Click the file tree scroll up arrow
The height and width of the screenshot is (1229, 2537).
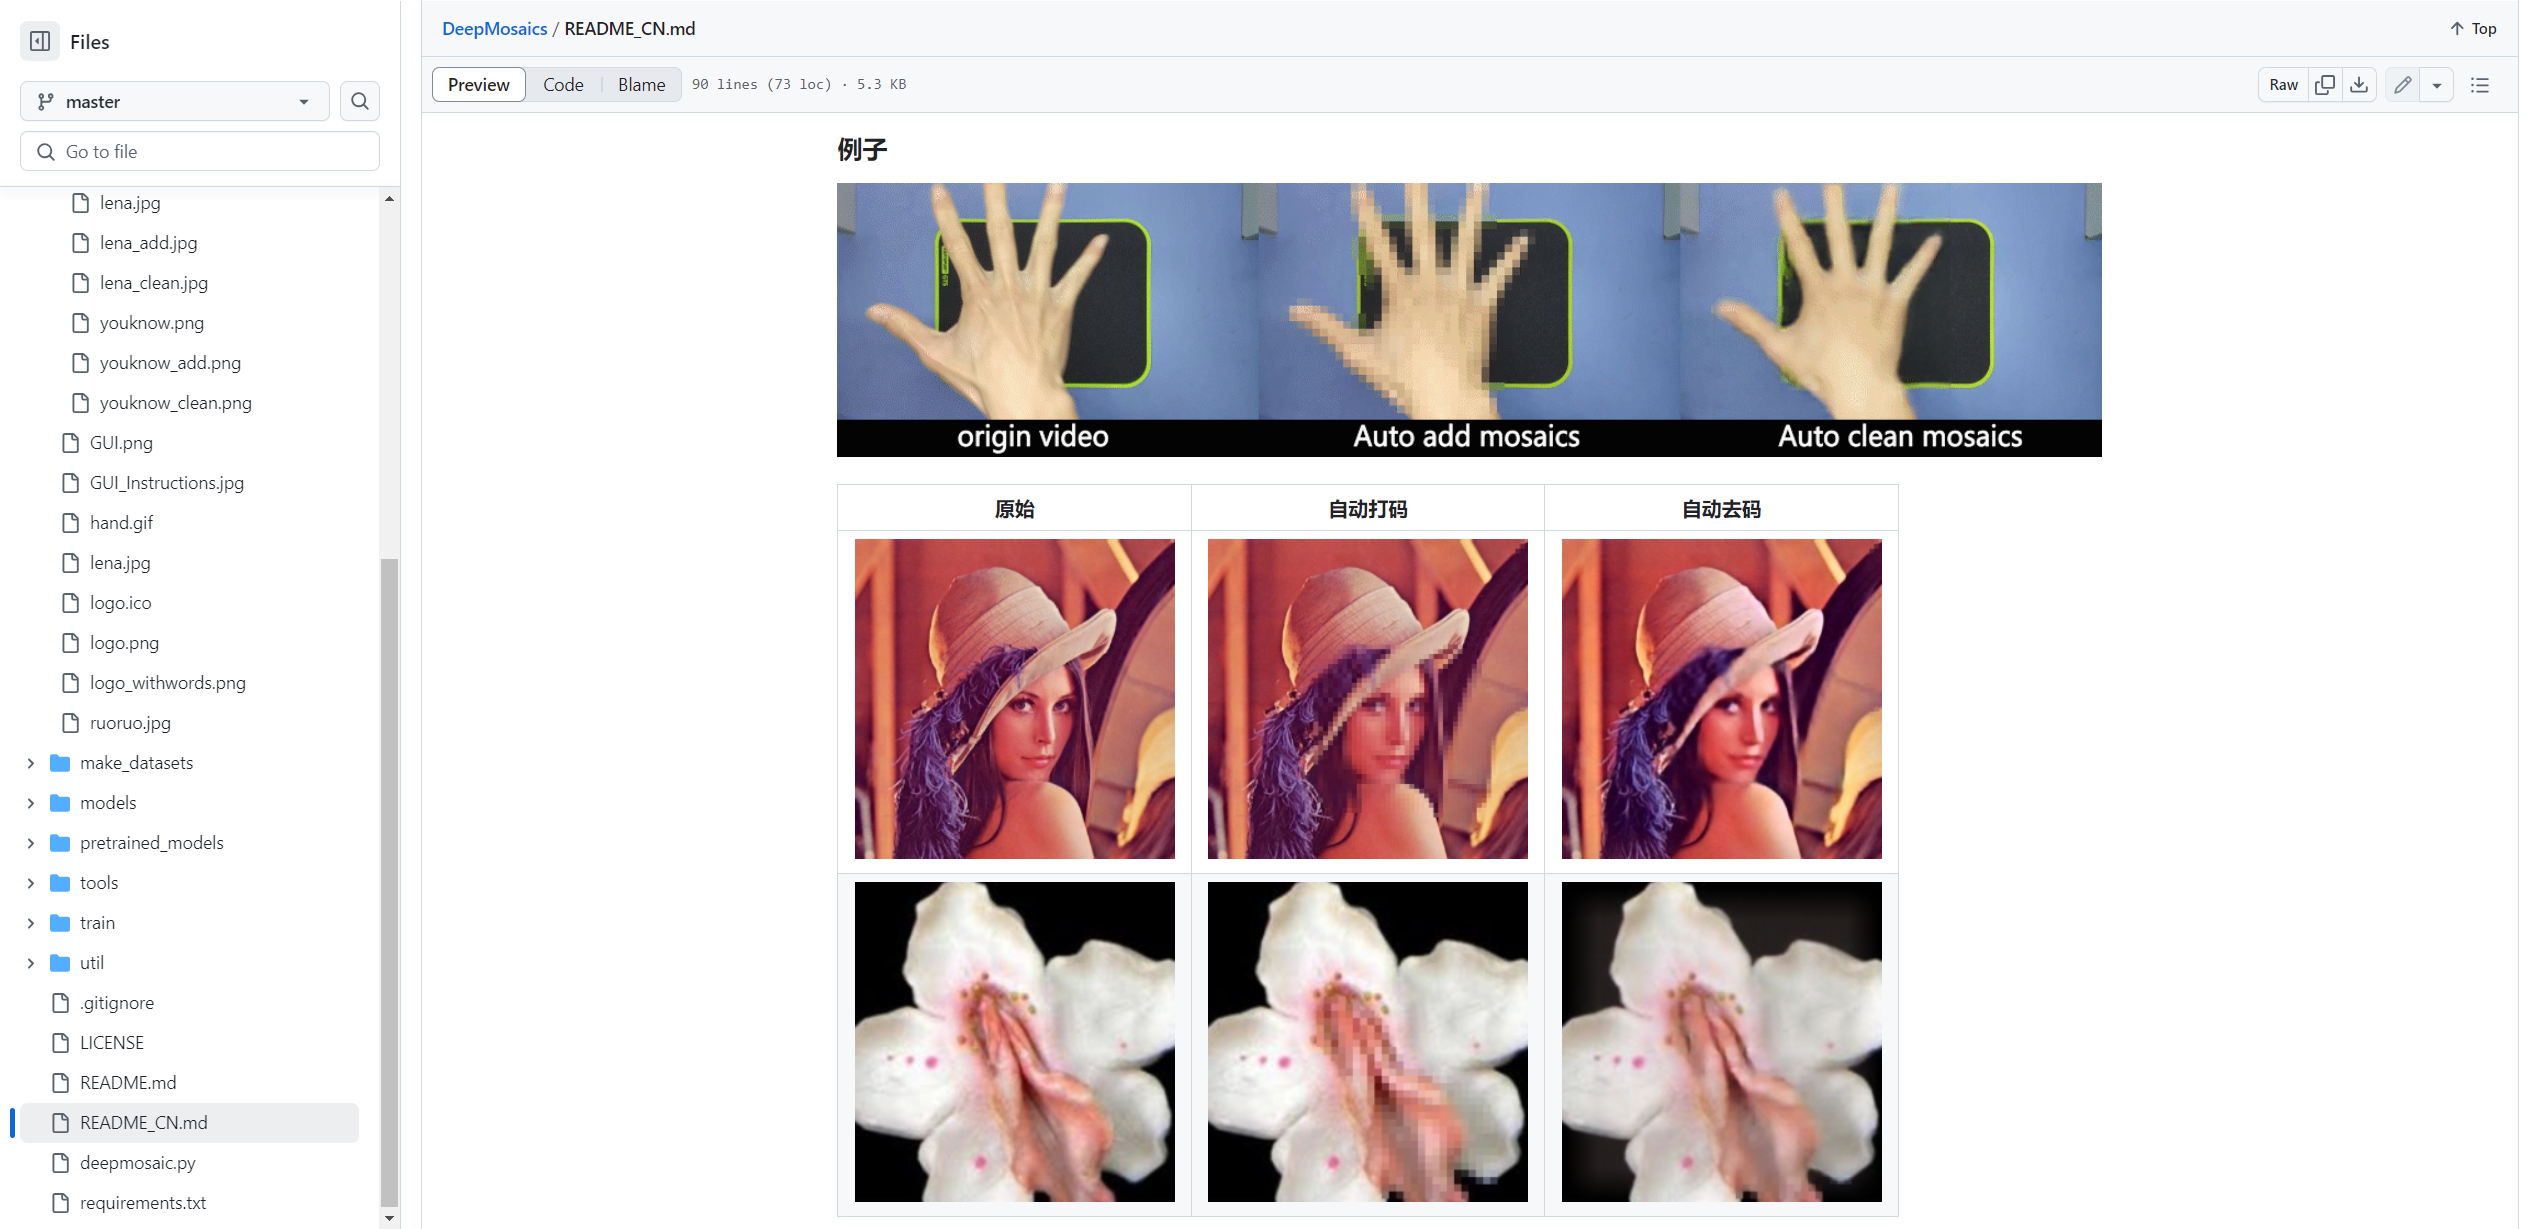pos(389,199)
